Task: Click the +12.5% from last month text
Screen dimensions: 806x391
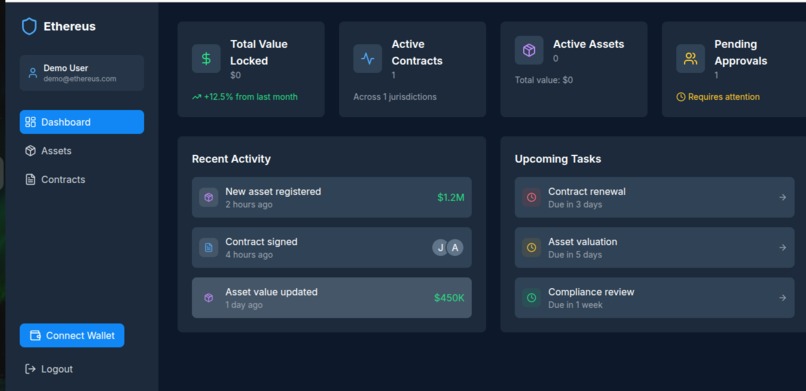Action: (250, 97)
